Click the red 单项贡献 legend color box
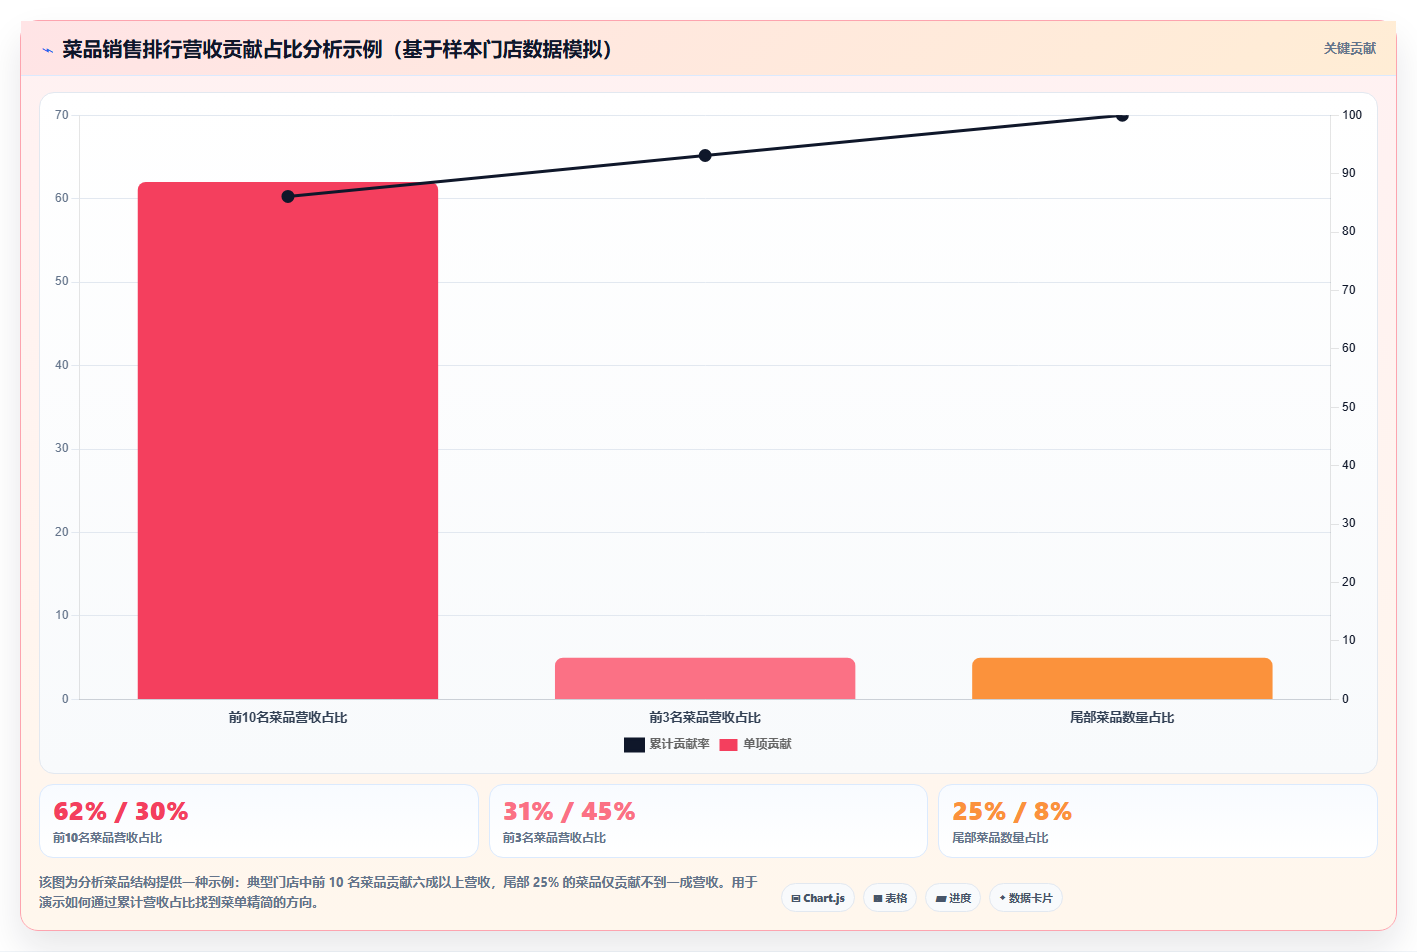 click(728, 744)
